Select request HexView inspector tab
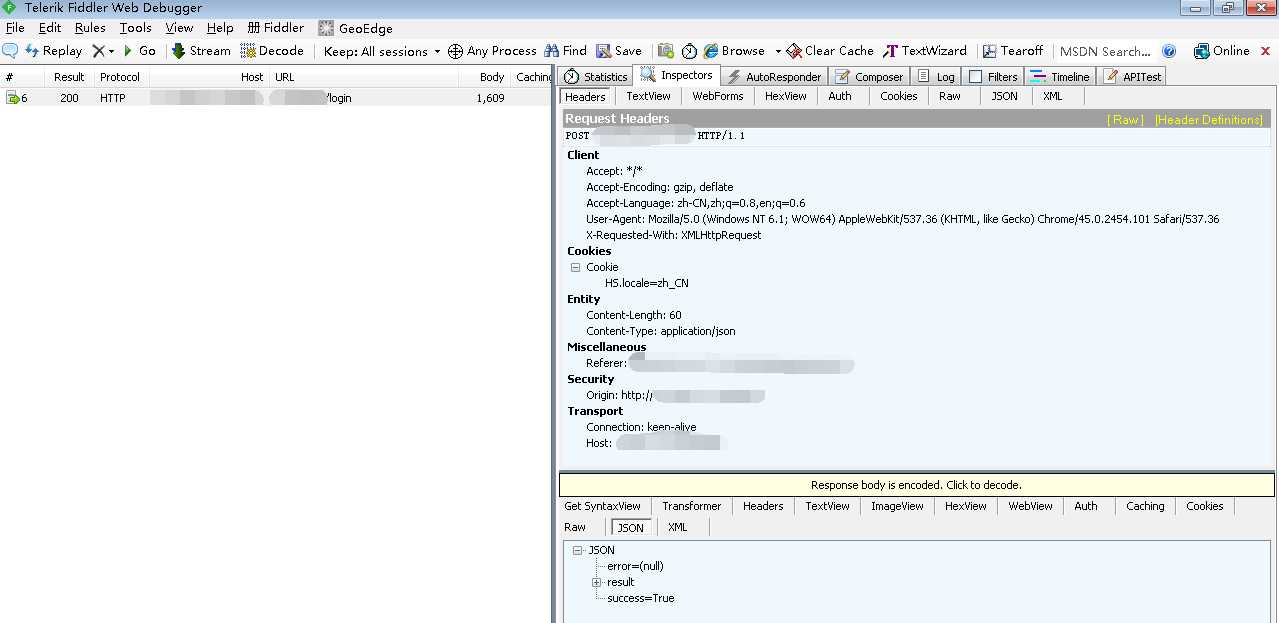 tap(785, 96)
